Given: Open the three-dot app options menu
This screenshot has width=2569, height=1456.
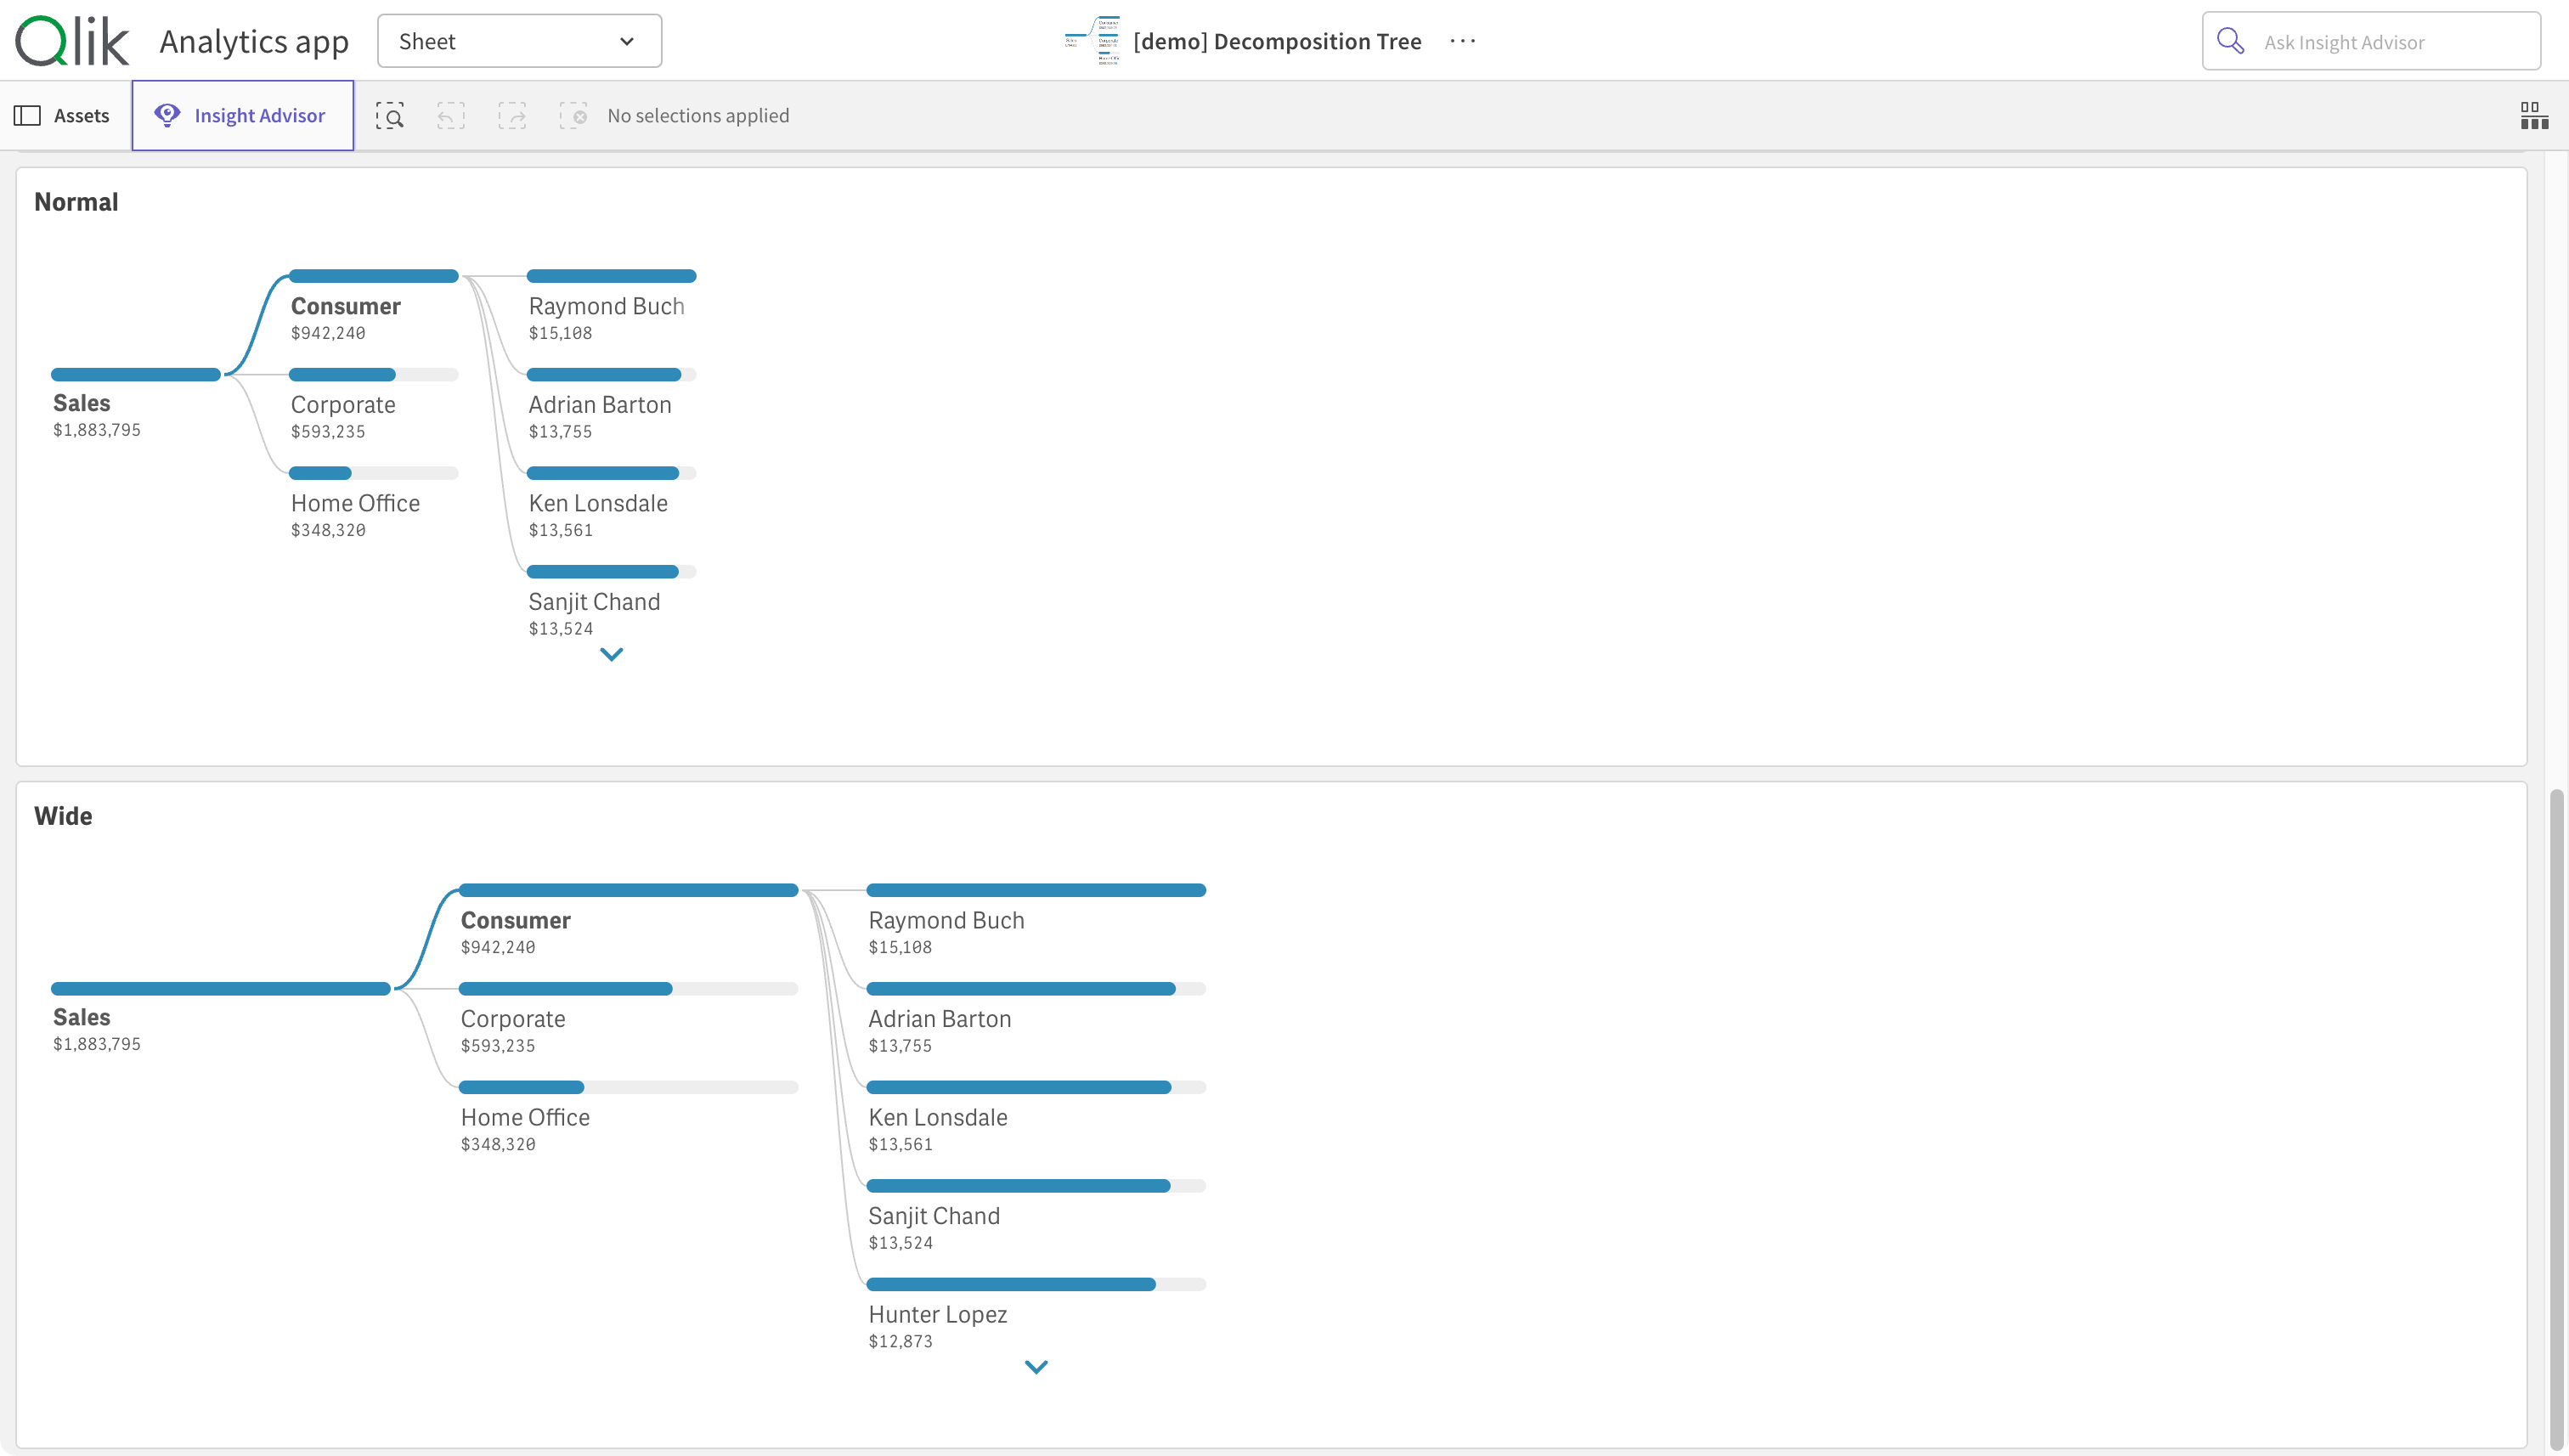Looking at the screenshot, I should [1462, 41].
